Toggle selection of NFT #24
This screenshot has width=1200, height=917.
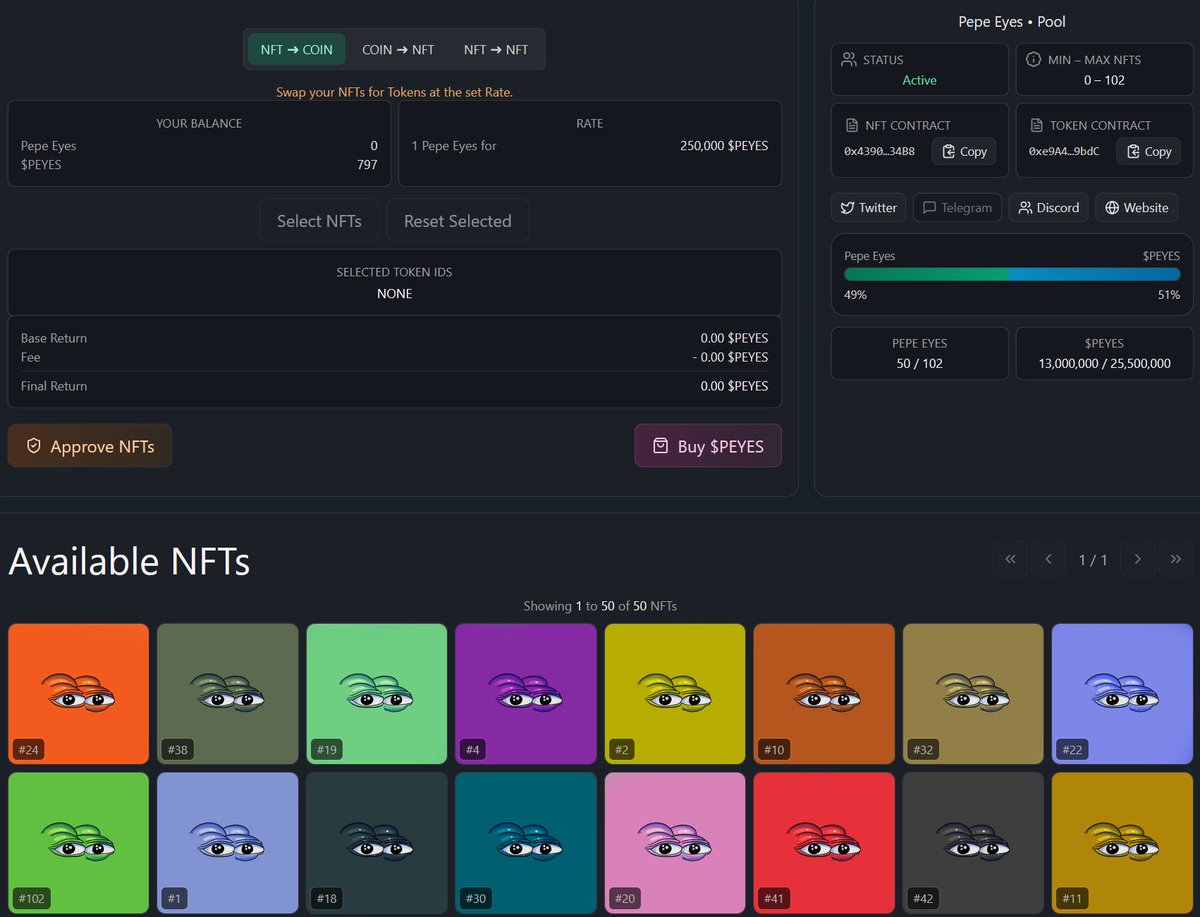[x=78, y=693]
